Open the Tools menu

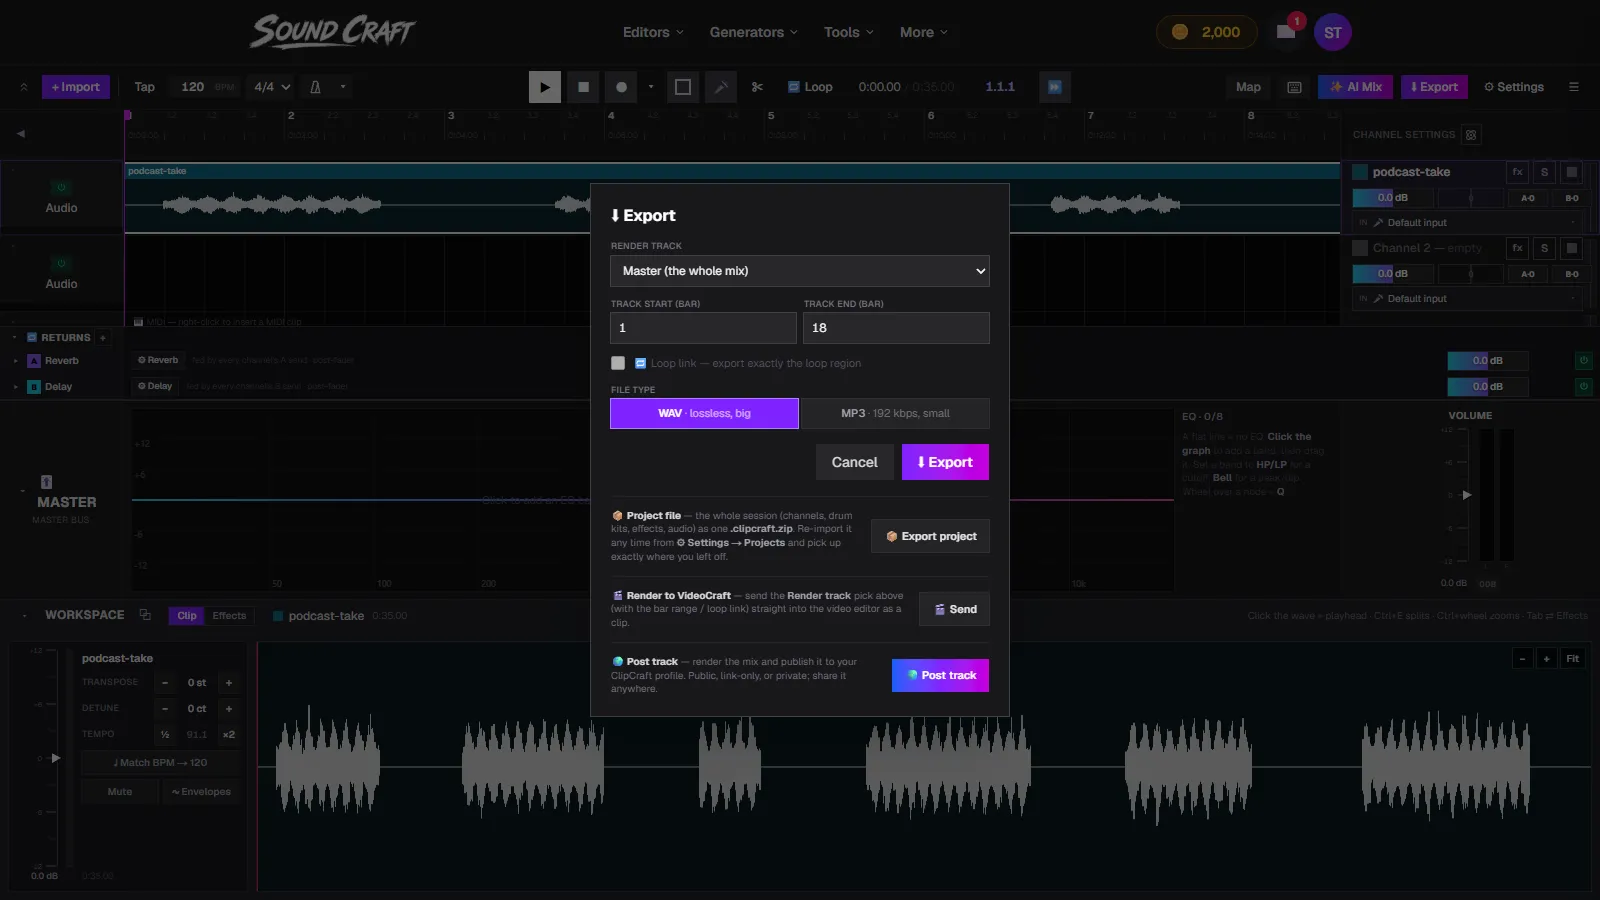tap(848, 32)
